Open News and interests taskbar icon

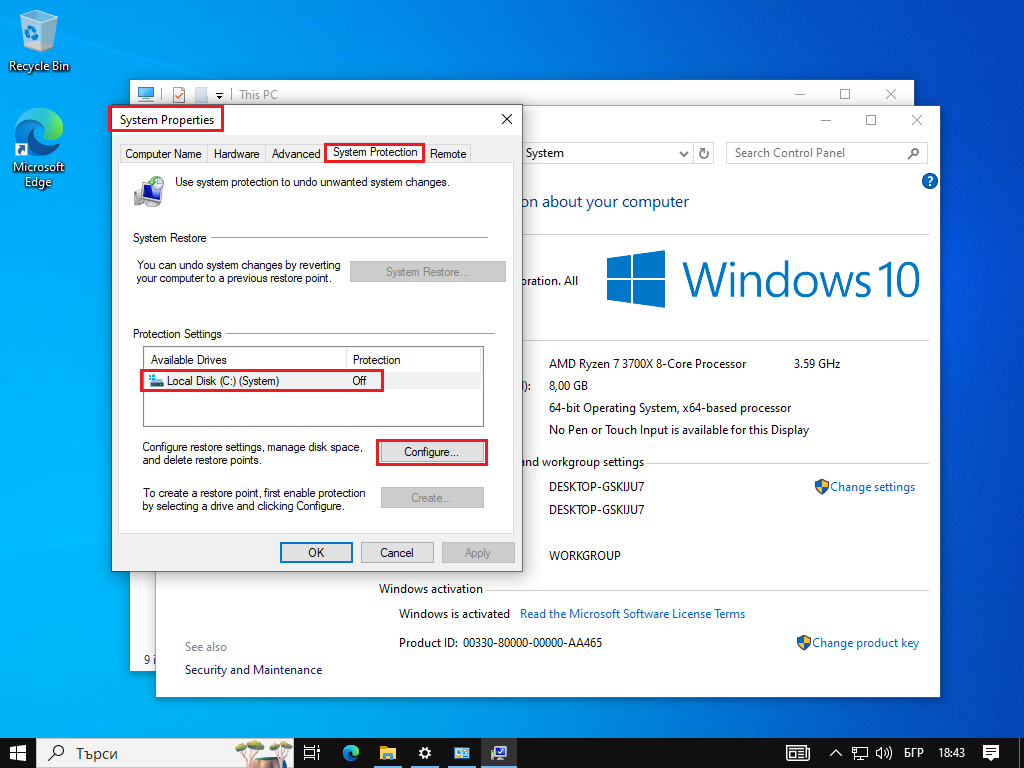[x=797, y=753]
